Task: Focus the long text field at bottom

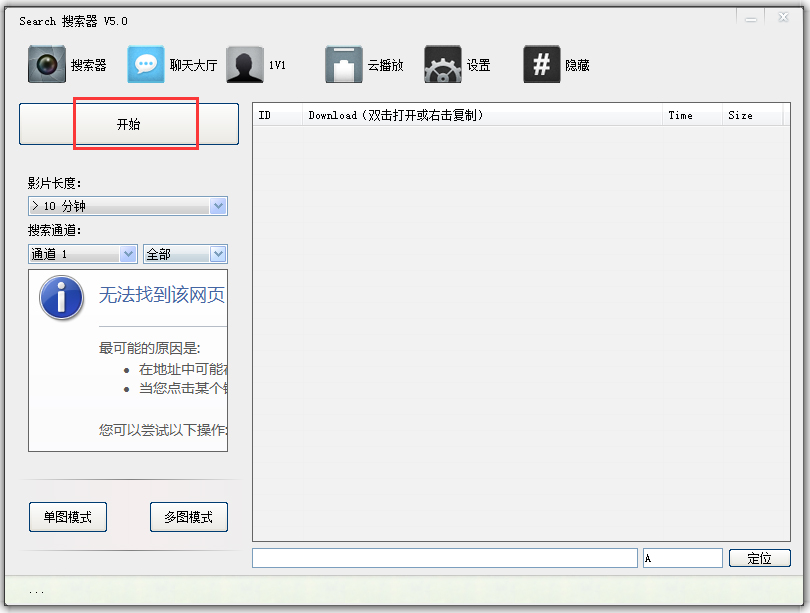Action: pyautogui.click(x=445, y=558)
